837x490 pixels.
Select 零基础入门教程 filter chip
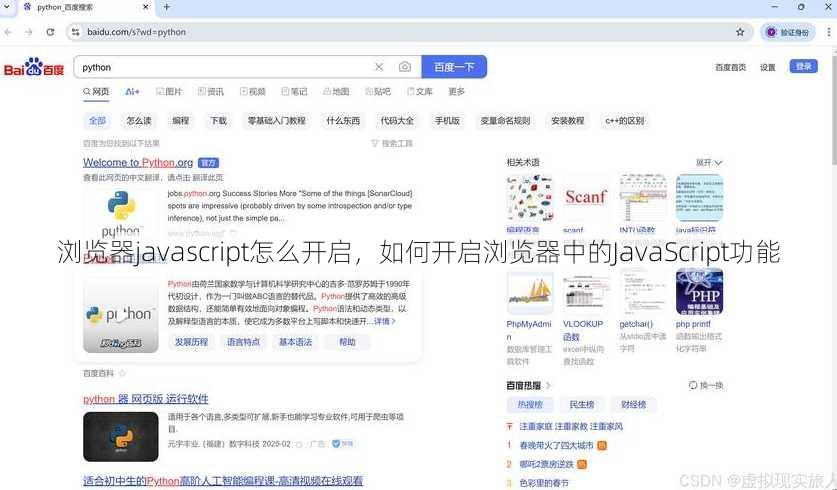pyautogui.click(x=277, y=121)
